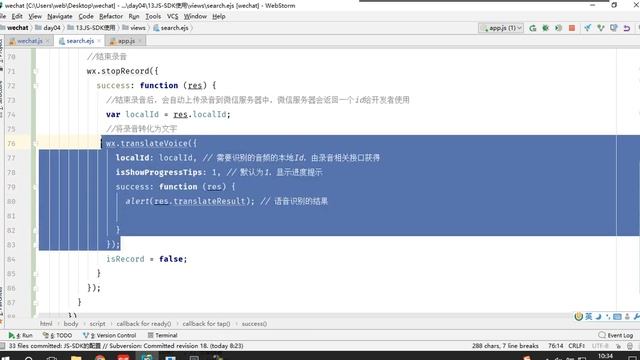Open the Refactor menu
640x360 pixels.
coord(111,16)
